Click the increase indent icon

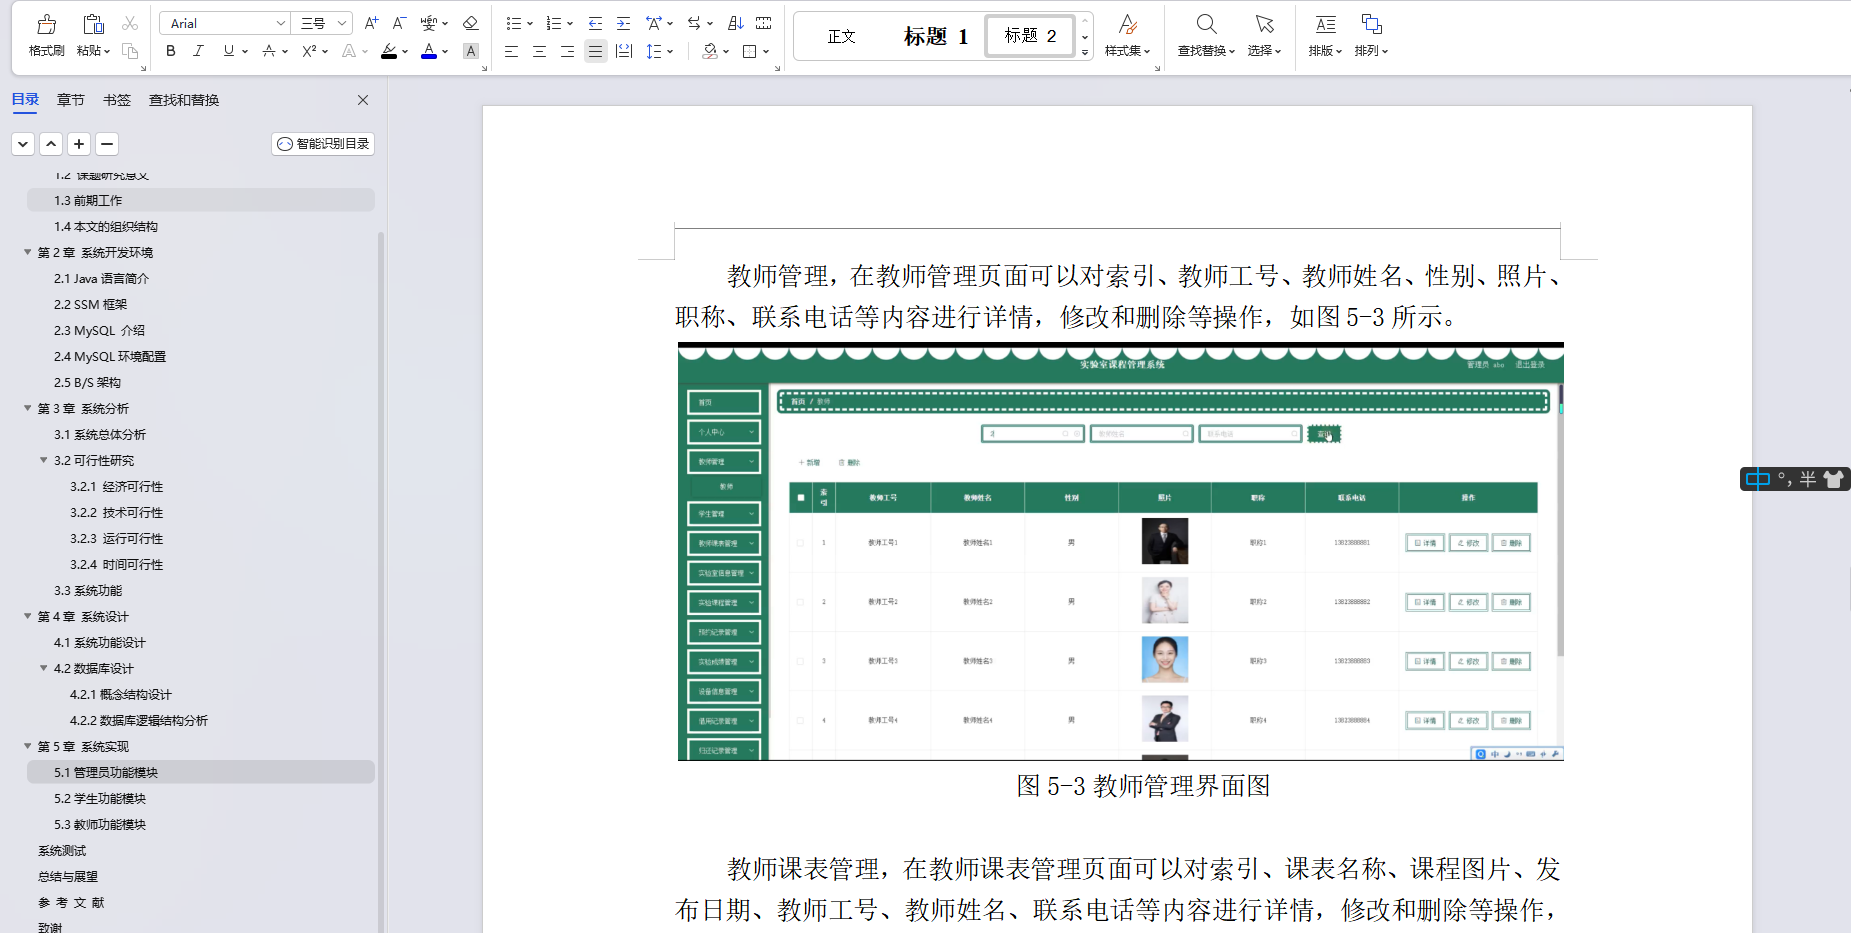click(x=623, y=23)
